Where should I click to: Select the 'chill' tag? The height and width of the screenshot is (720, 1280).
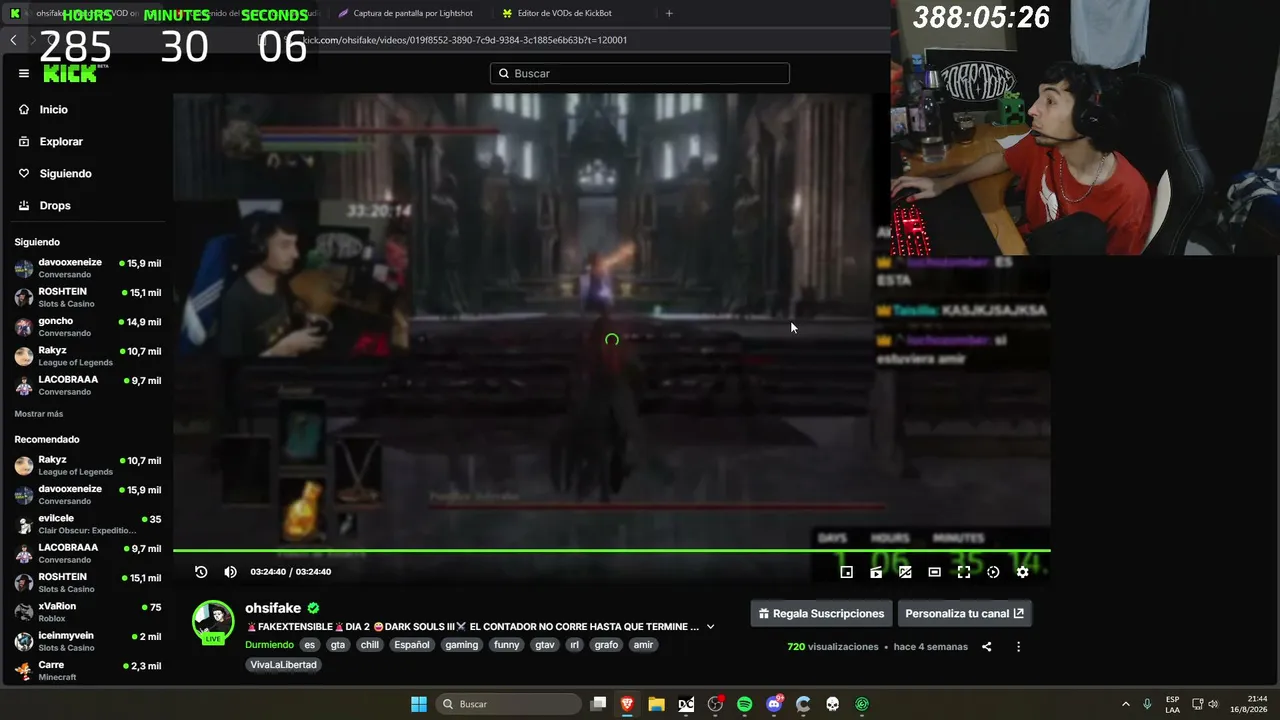[x=370, y=645]
